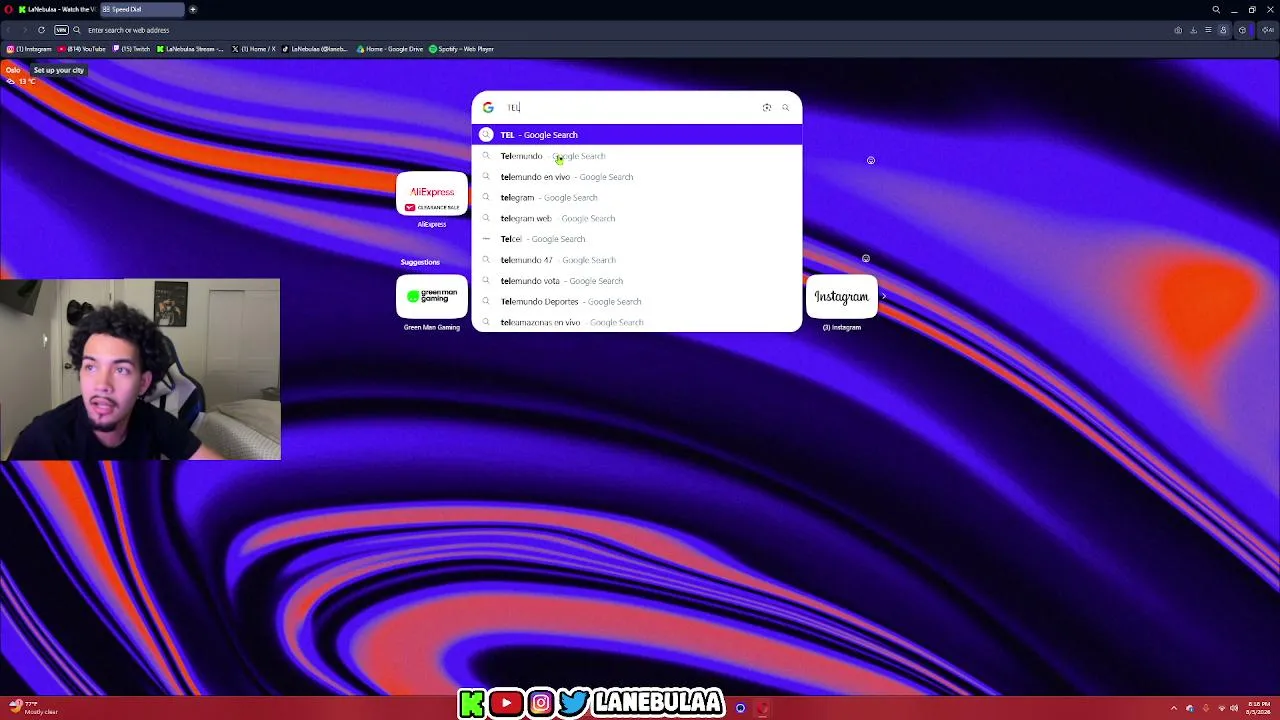Click the Opera taskbar icon
Viewport: 1280px width, 720px height.
coord(763,708)
